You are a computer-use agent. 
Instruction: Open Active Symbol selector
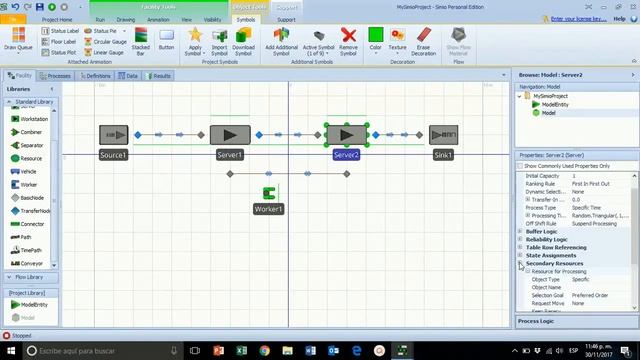click(x=318, y=41)
